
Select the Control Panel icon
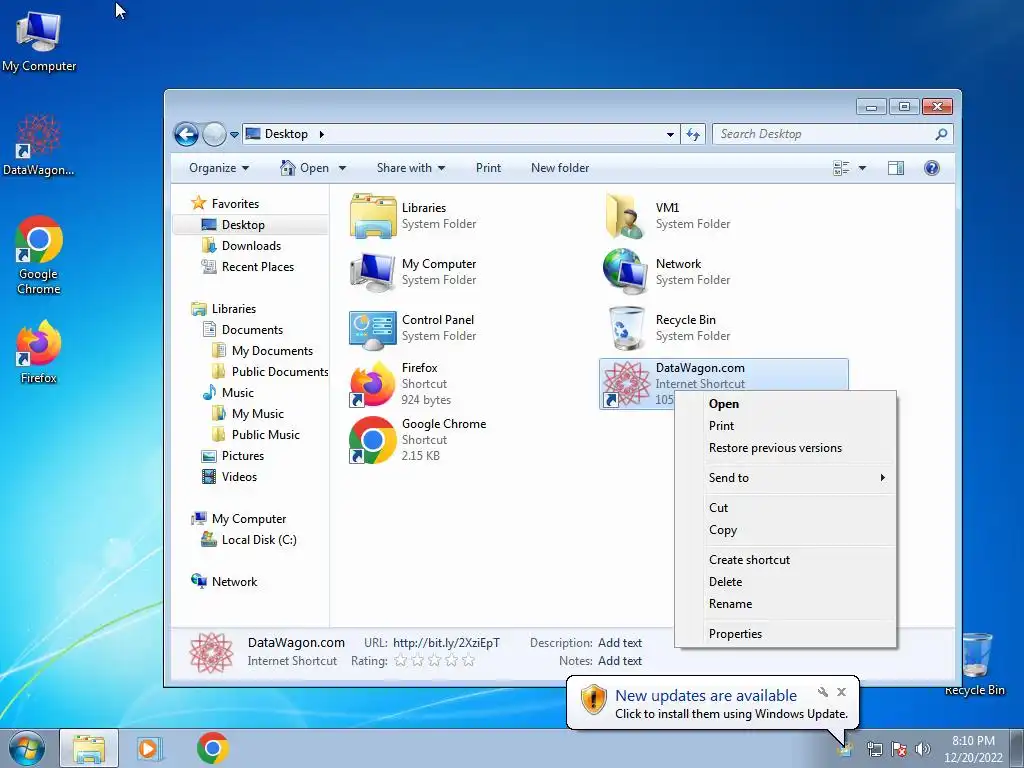pos(373,328)
